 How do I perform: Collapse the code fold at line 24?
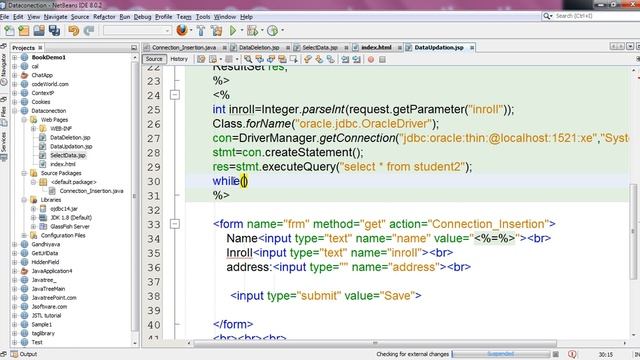[175, 95]
